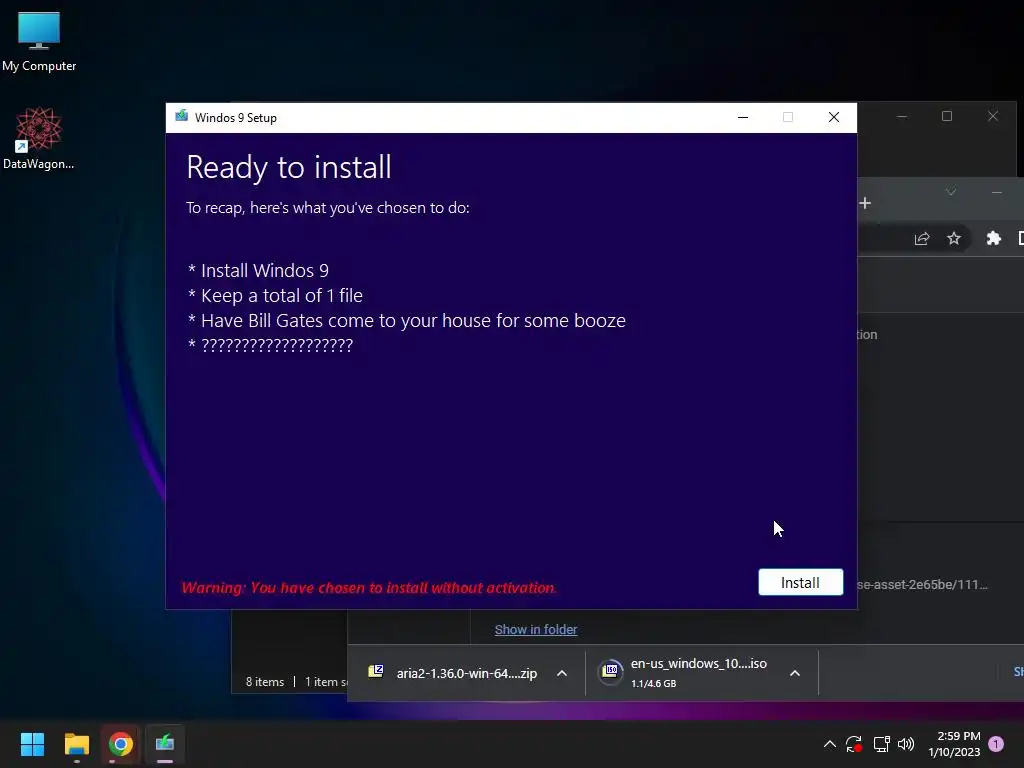Open the Windows Start menu
The width and height of the screenshot is (1024, 768).
pyautogui.click(x=32, y=744)
